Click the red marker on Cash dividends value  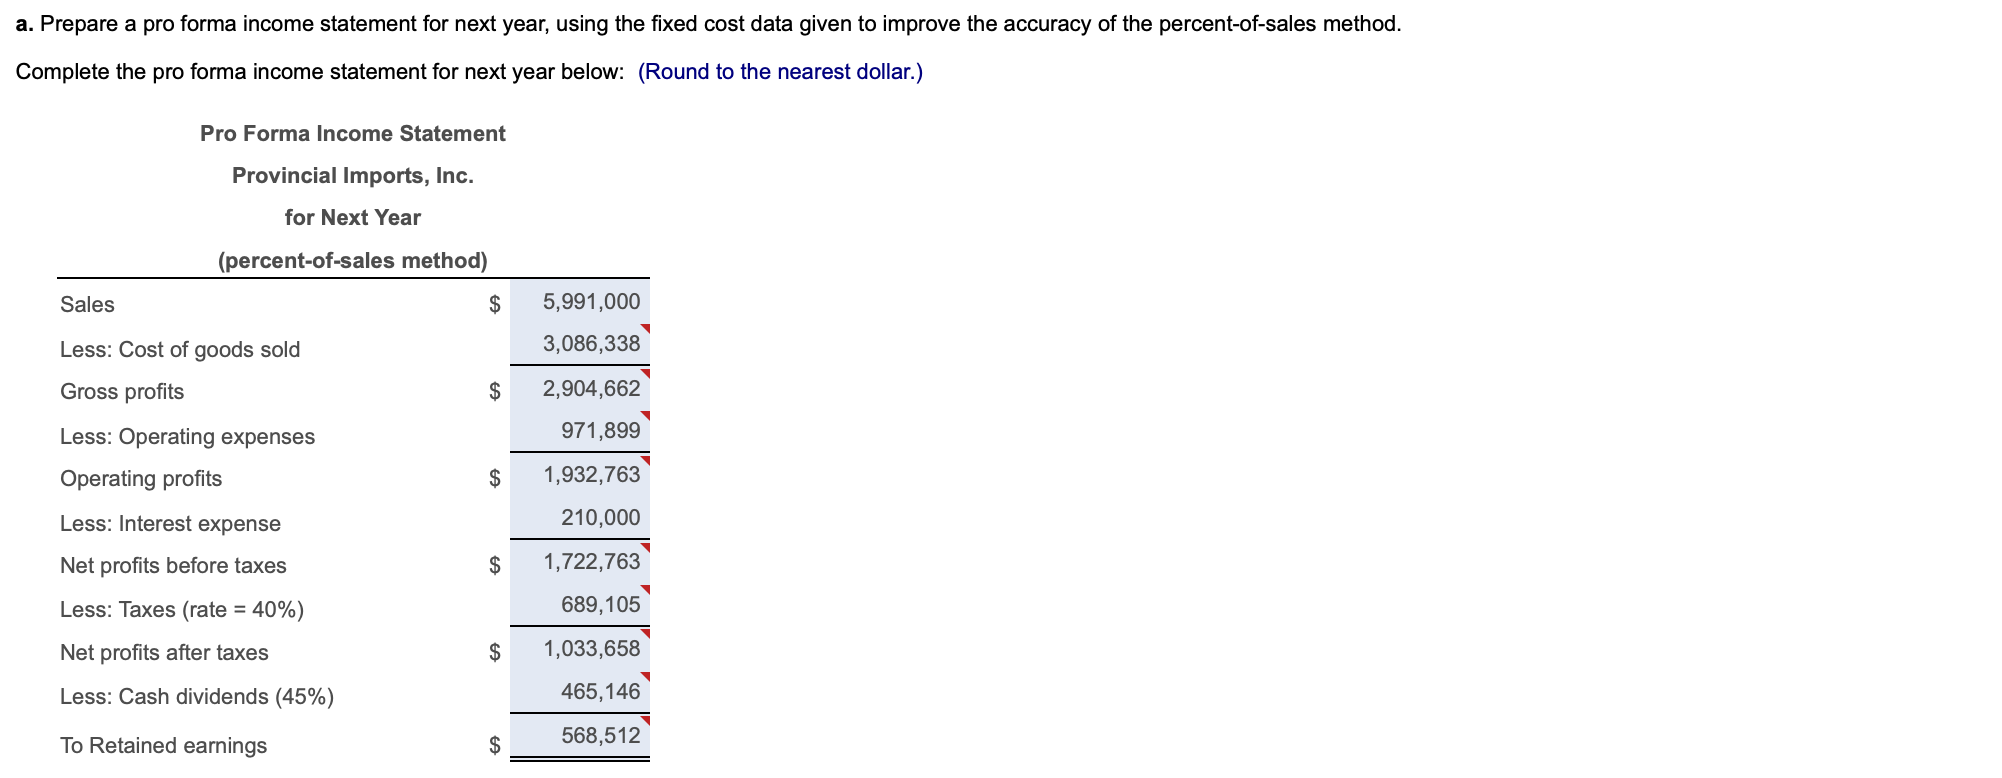646,676
